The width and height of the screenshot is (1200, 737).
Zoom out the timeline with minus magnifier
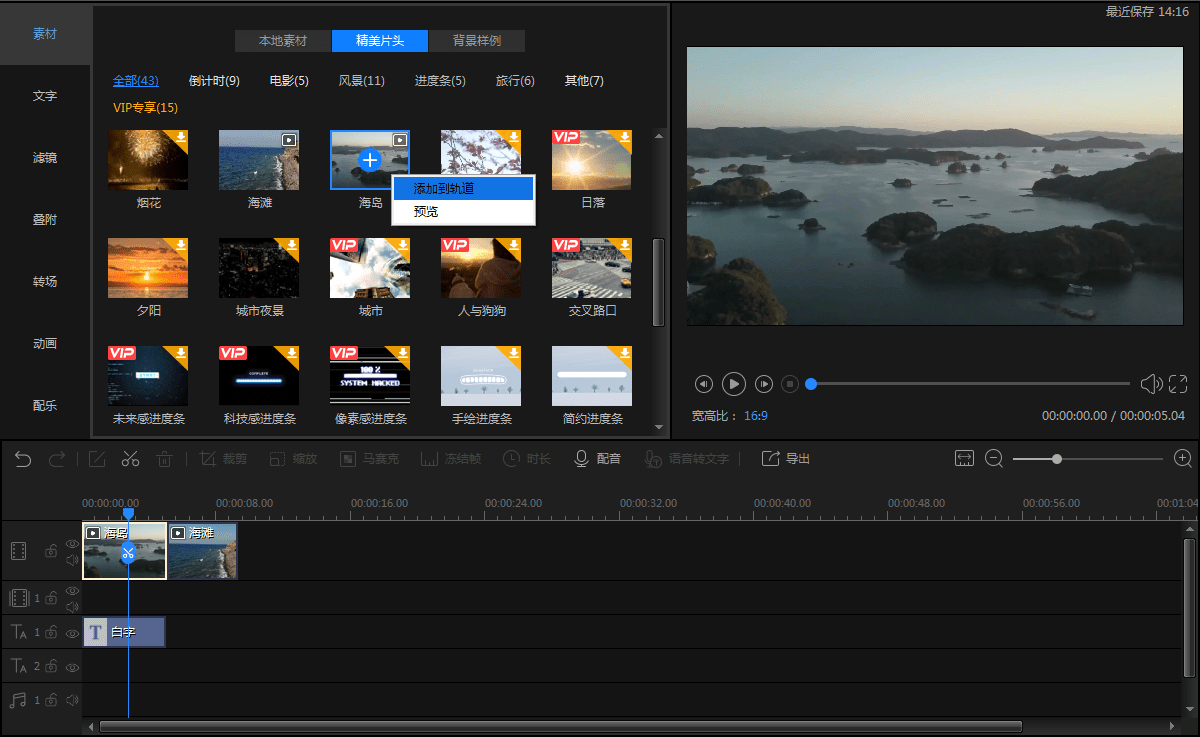coord(994,458)
